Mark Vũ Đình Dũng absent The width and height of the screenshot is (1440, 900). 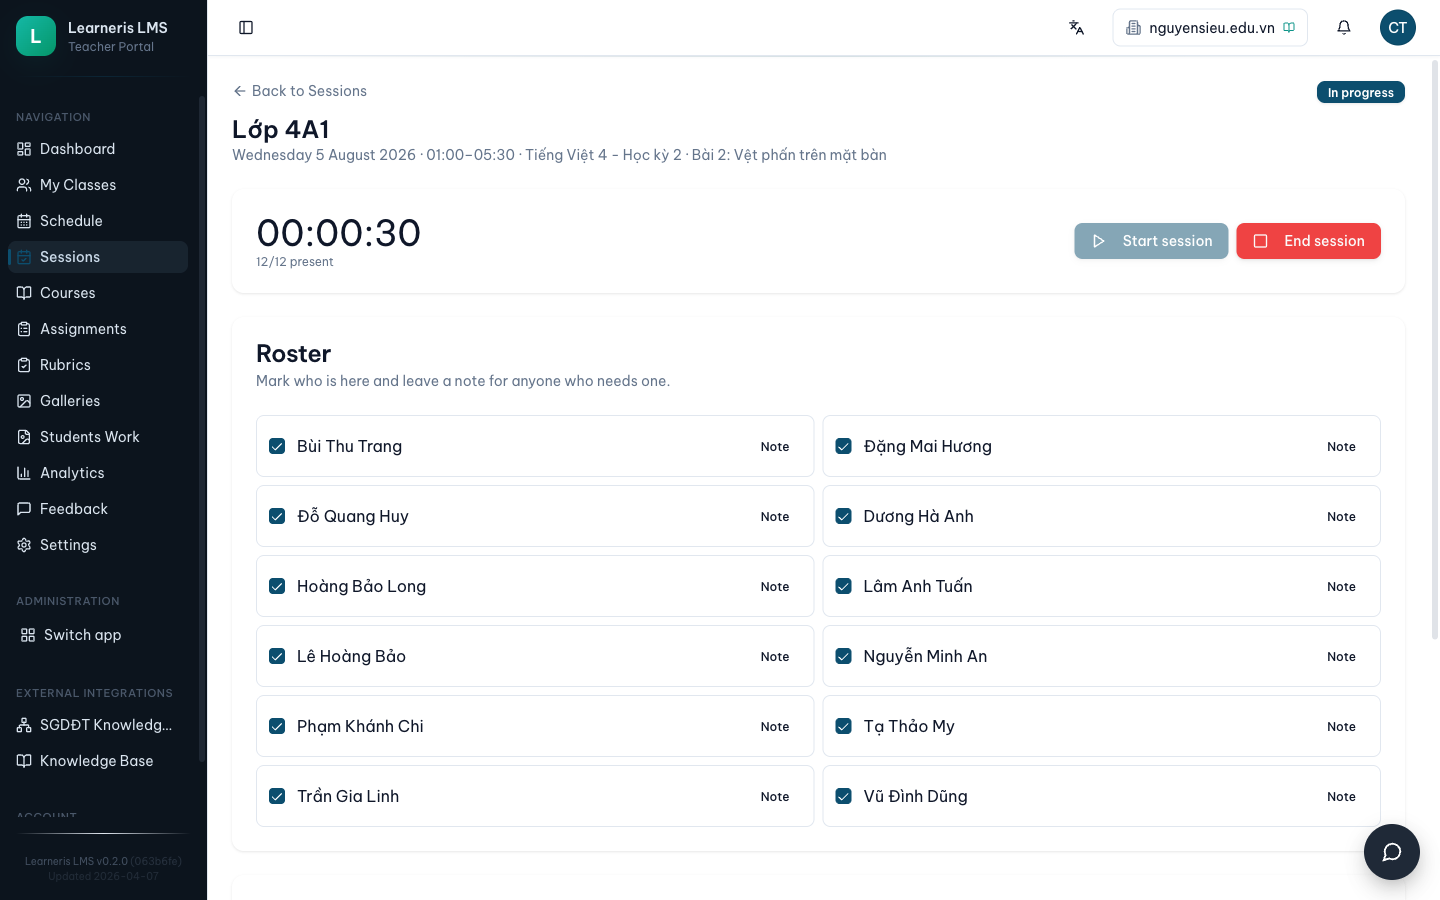(x=844, y=796)
